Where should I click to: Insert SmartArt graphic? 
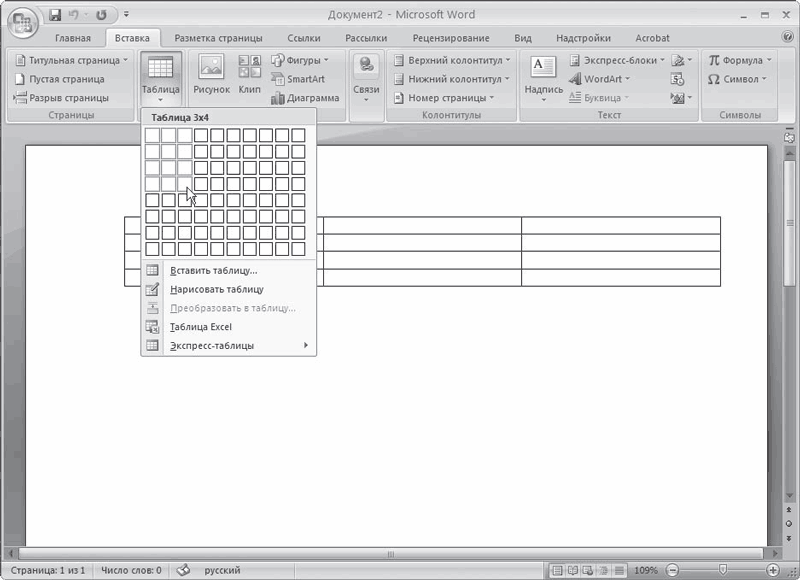pyautogui.click(x=298, y=79)
